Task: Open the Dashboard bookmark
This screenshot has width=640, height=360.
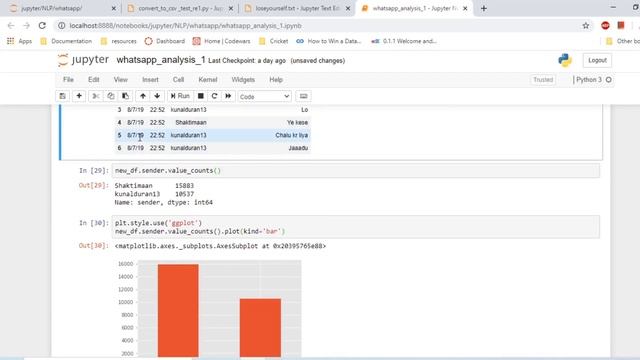Action: (x=165, y=41)
